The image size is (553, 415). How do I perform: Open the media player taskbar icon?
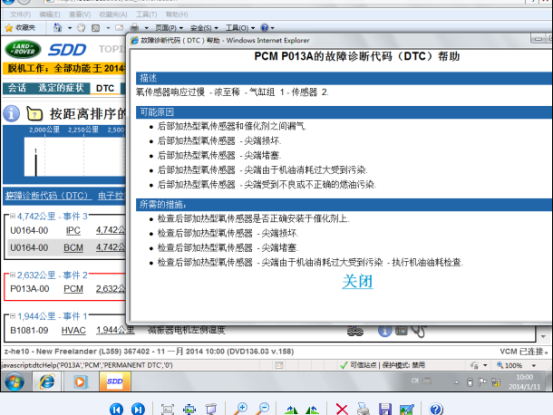pyautogui.click(x=80, y=382)
